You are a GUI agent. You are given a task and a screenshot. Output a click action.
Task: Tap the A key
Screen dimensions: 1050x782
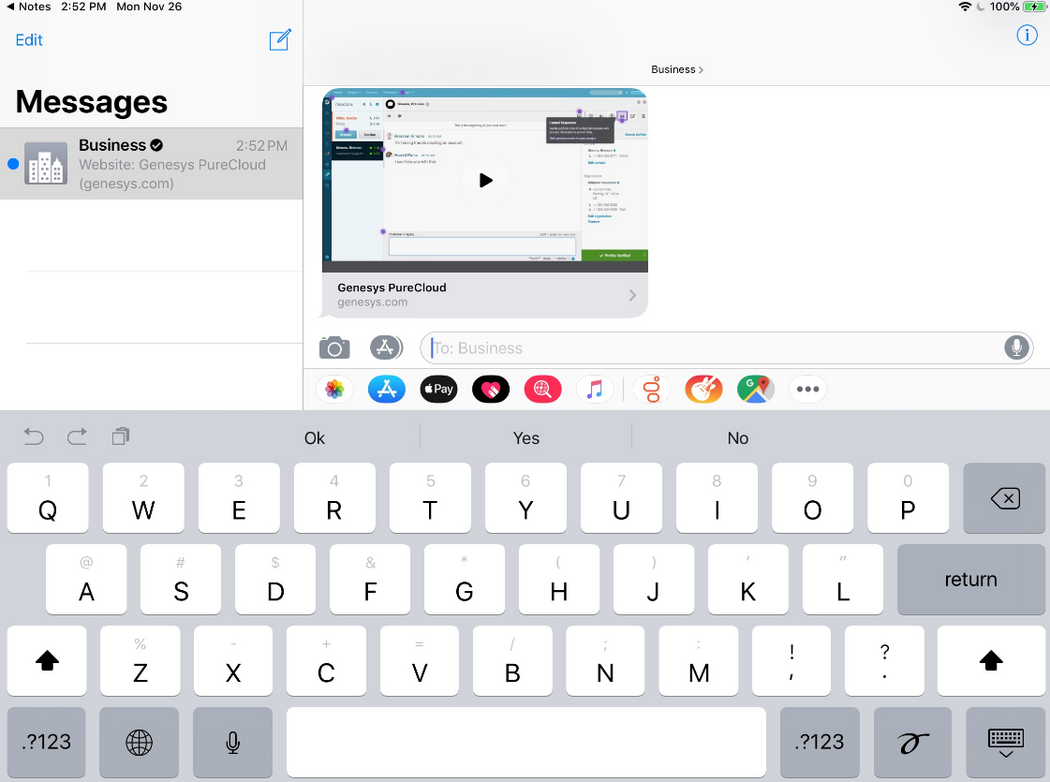[x=86, y=579]
